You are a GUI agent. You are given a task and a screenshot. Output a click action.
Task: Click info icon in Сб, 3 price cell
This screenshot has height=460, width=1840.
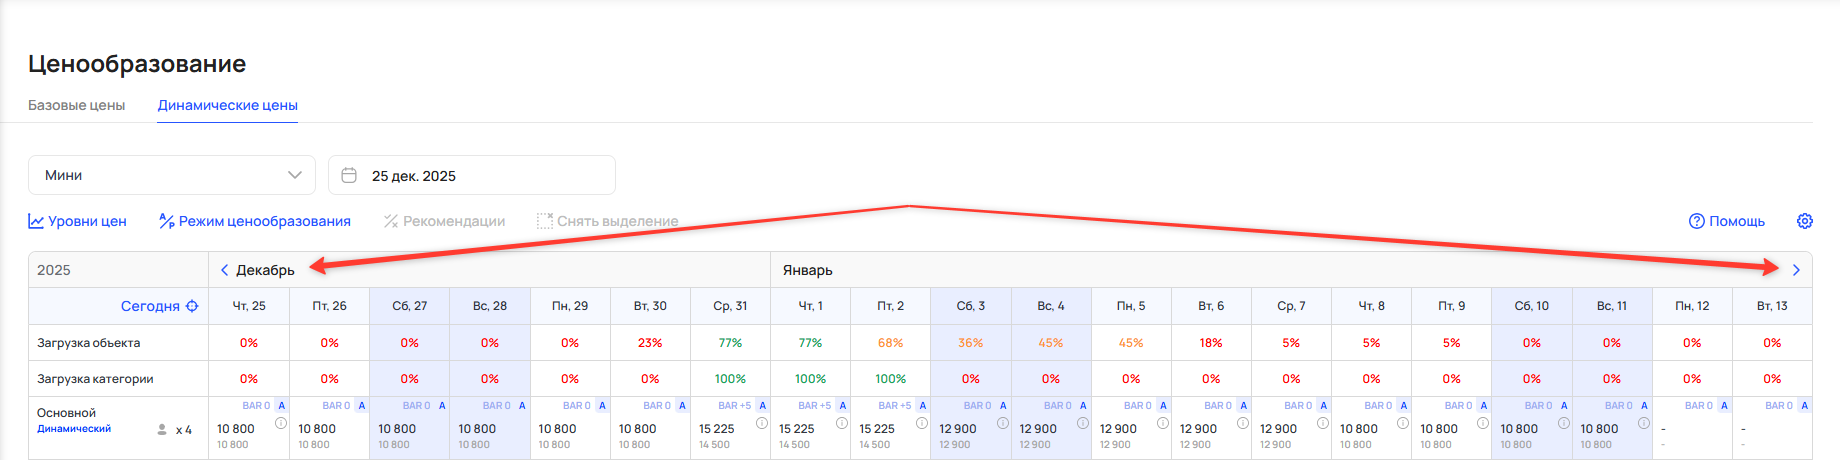(1002, 423)
